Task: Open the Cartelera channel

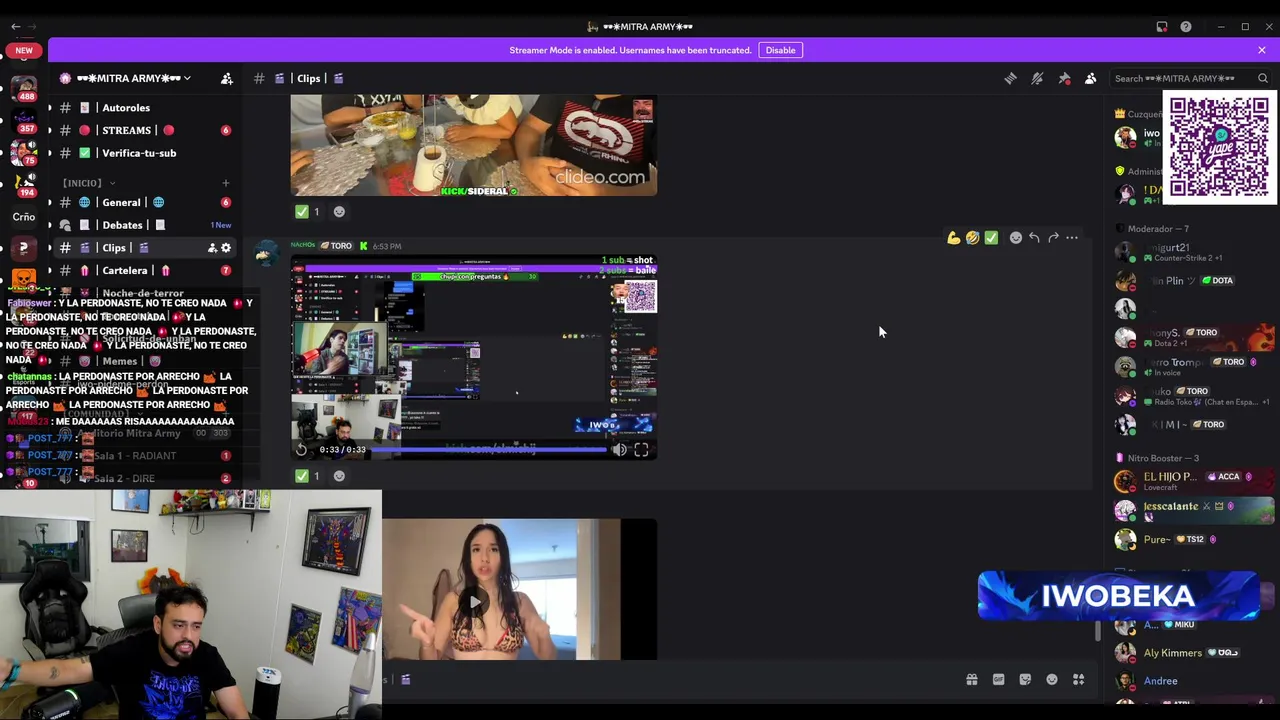Action: (x=146, y=270)
